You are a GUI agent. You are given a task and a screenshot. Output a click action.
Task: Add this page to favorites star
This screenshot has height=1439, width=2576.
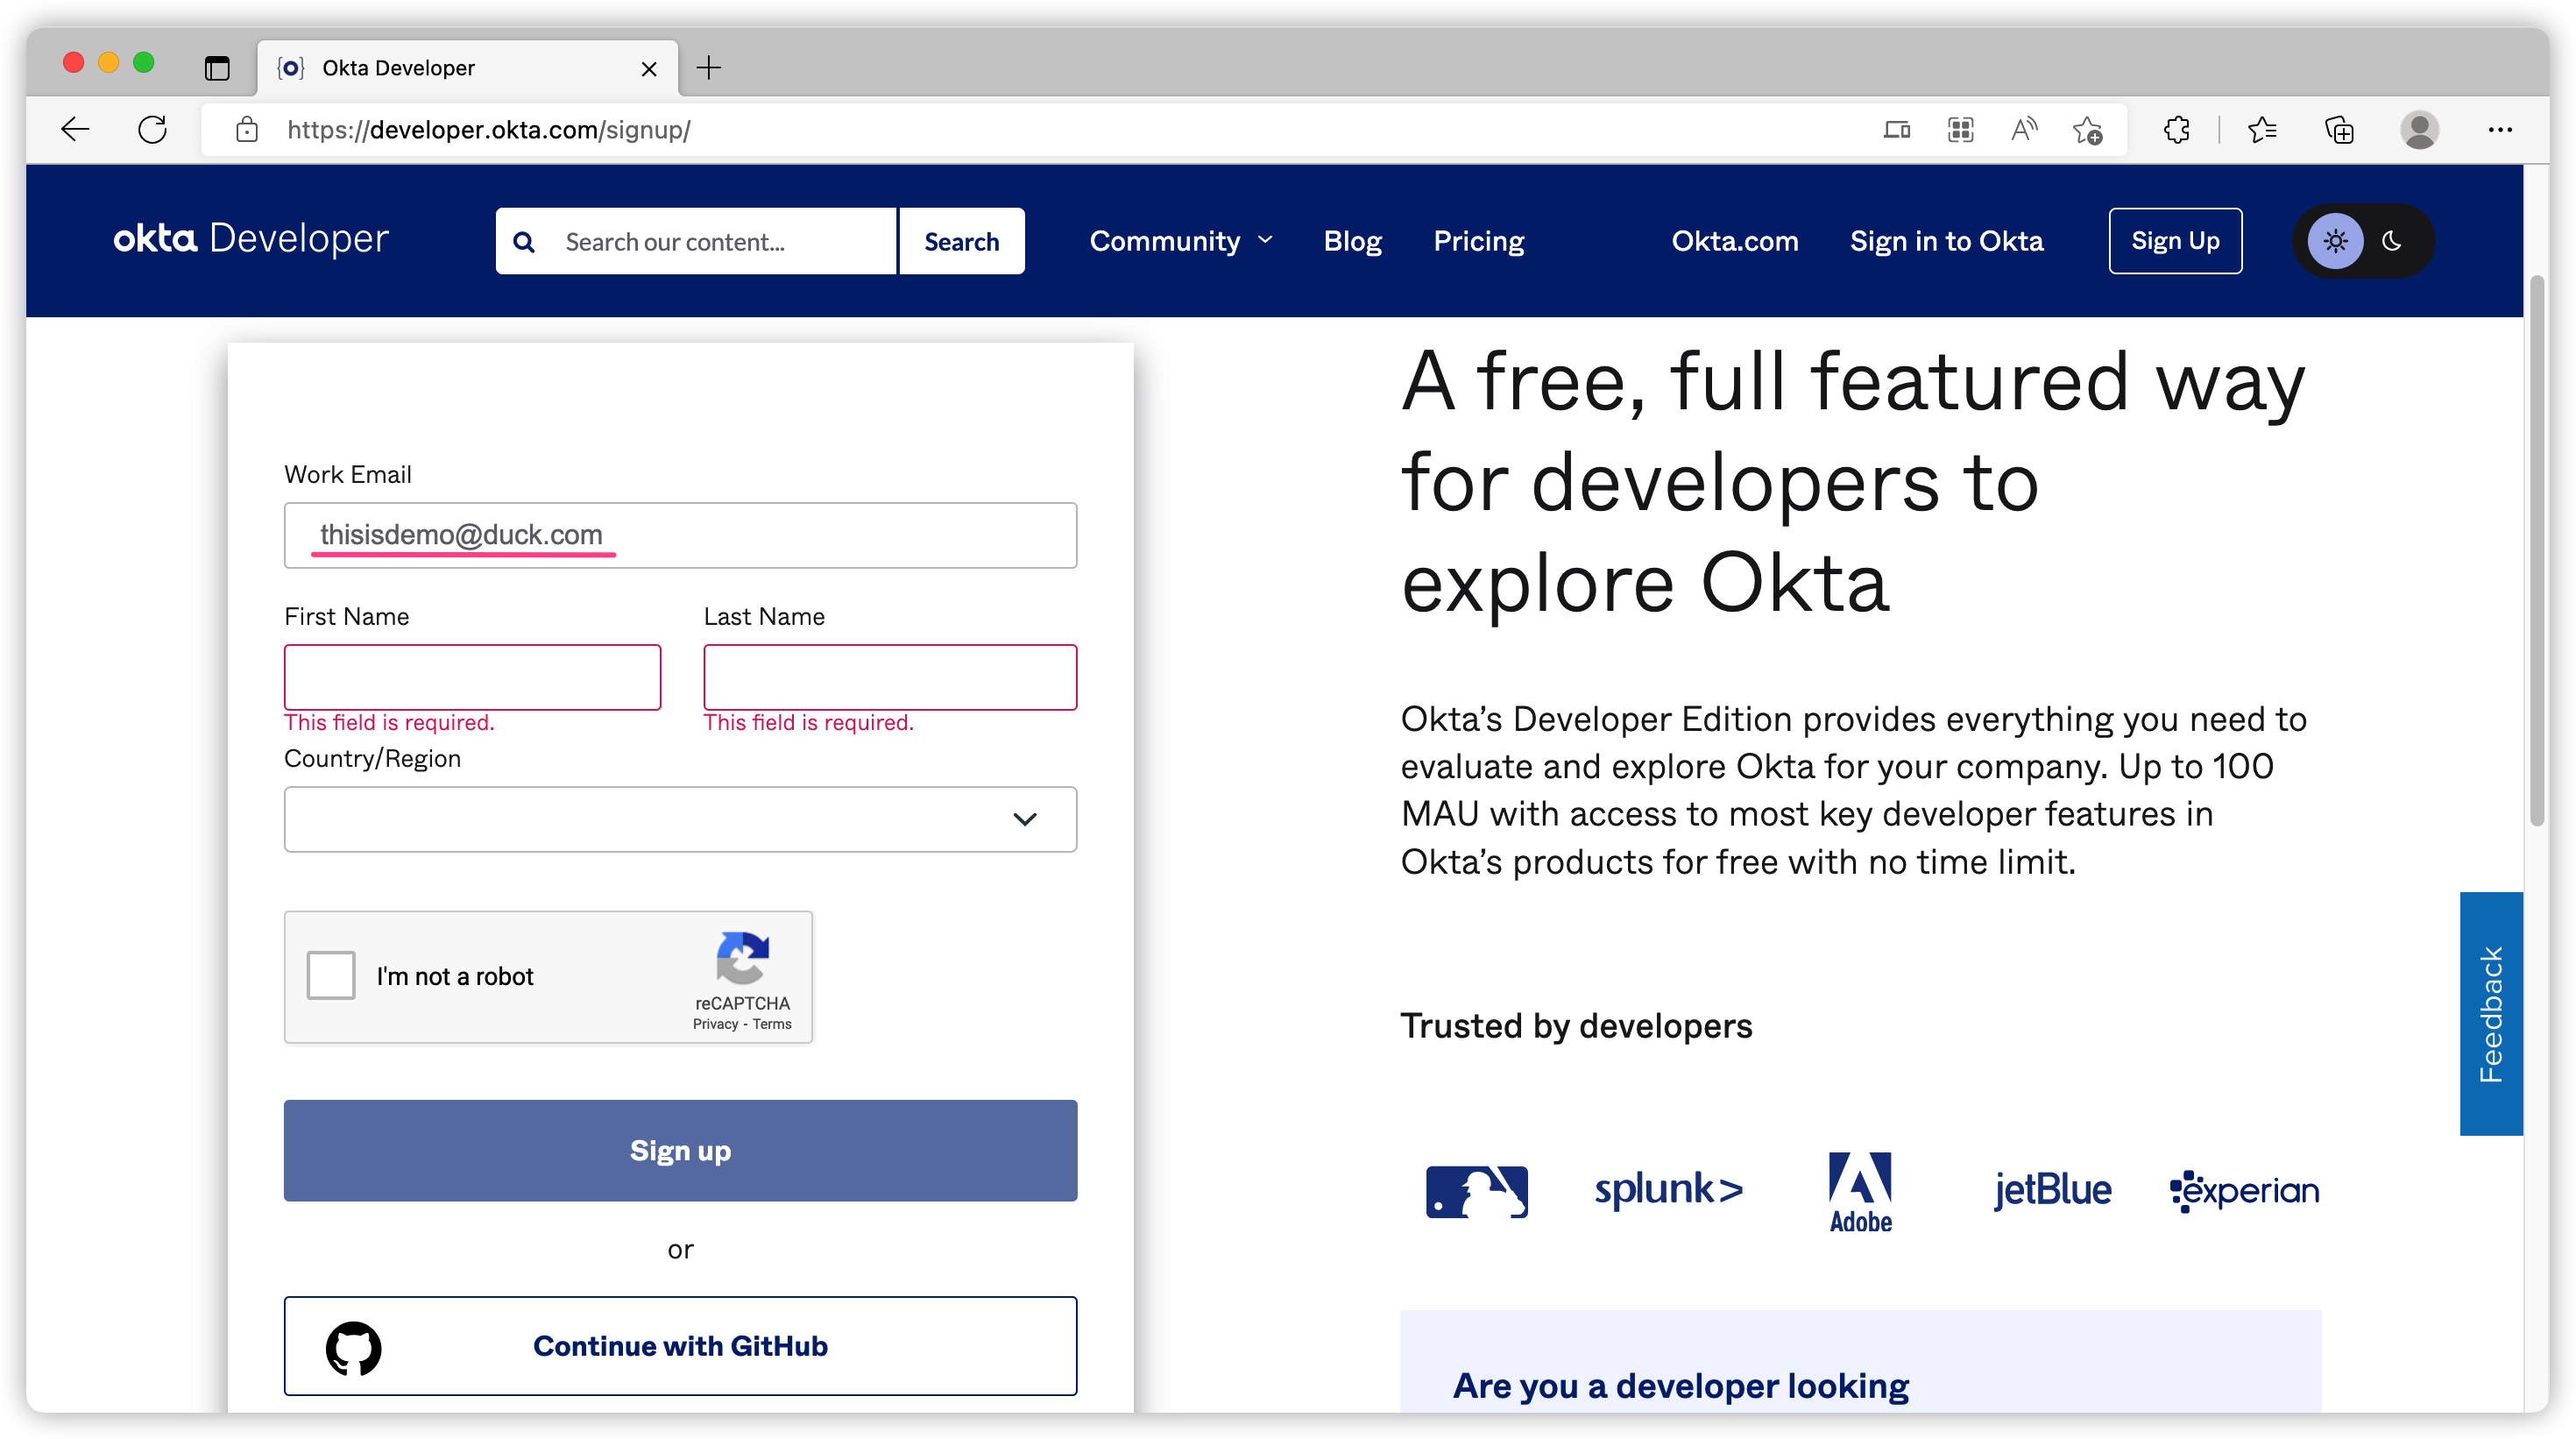click(2088, 129)
